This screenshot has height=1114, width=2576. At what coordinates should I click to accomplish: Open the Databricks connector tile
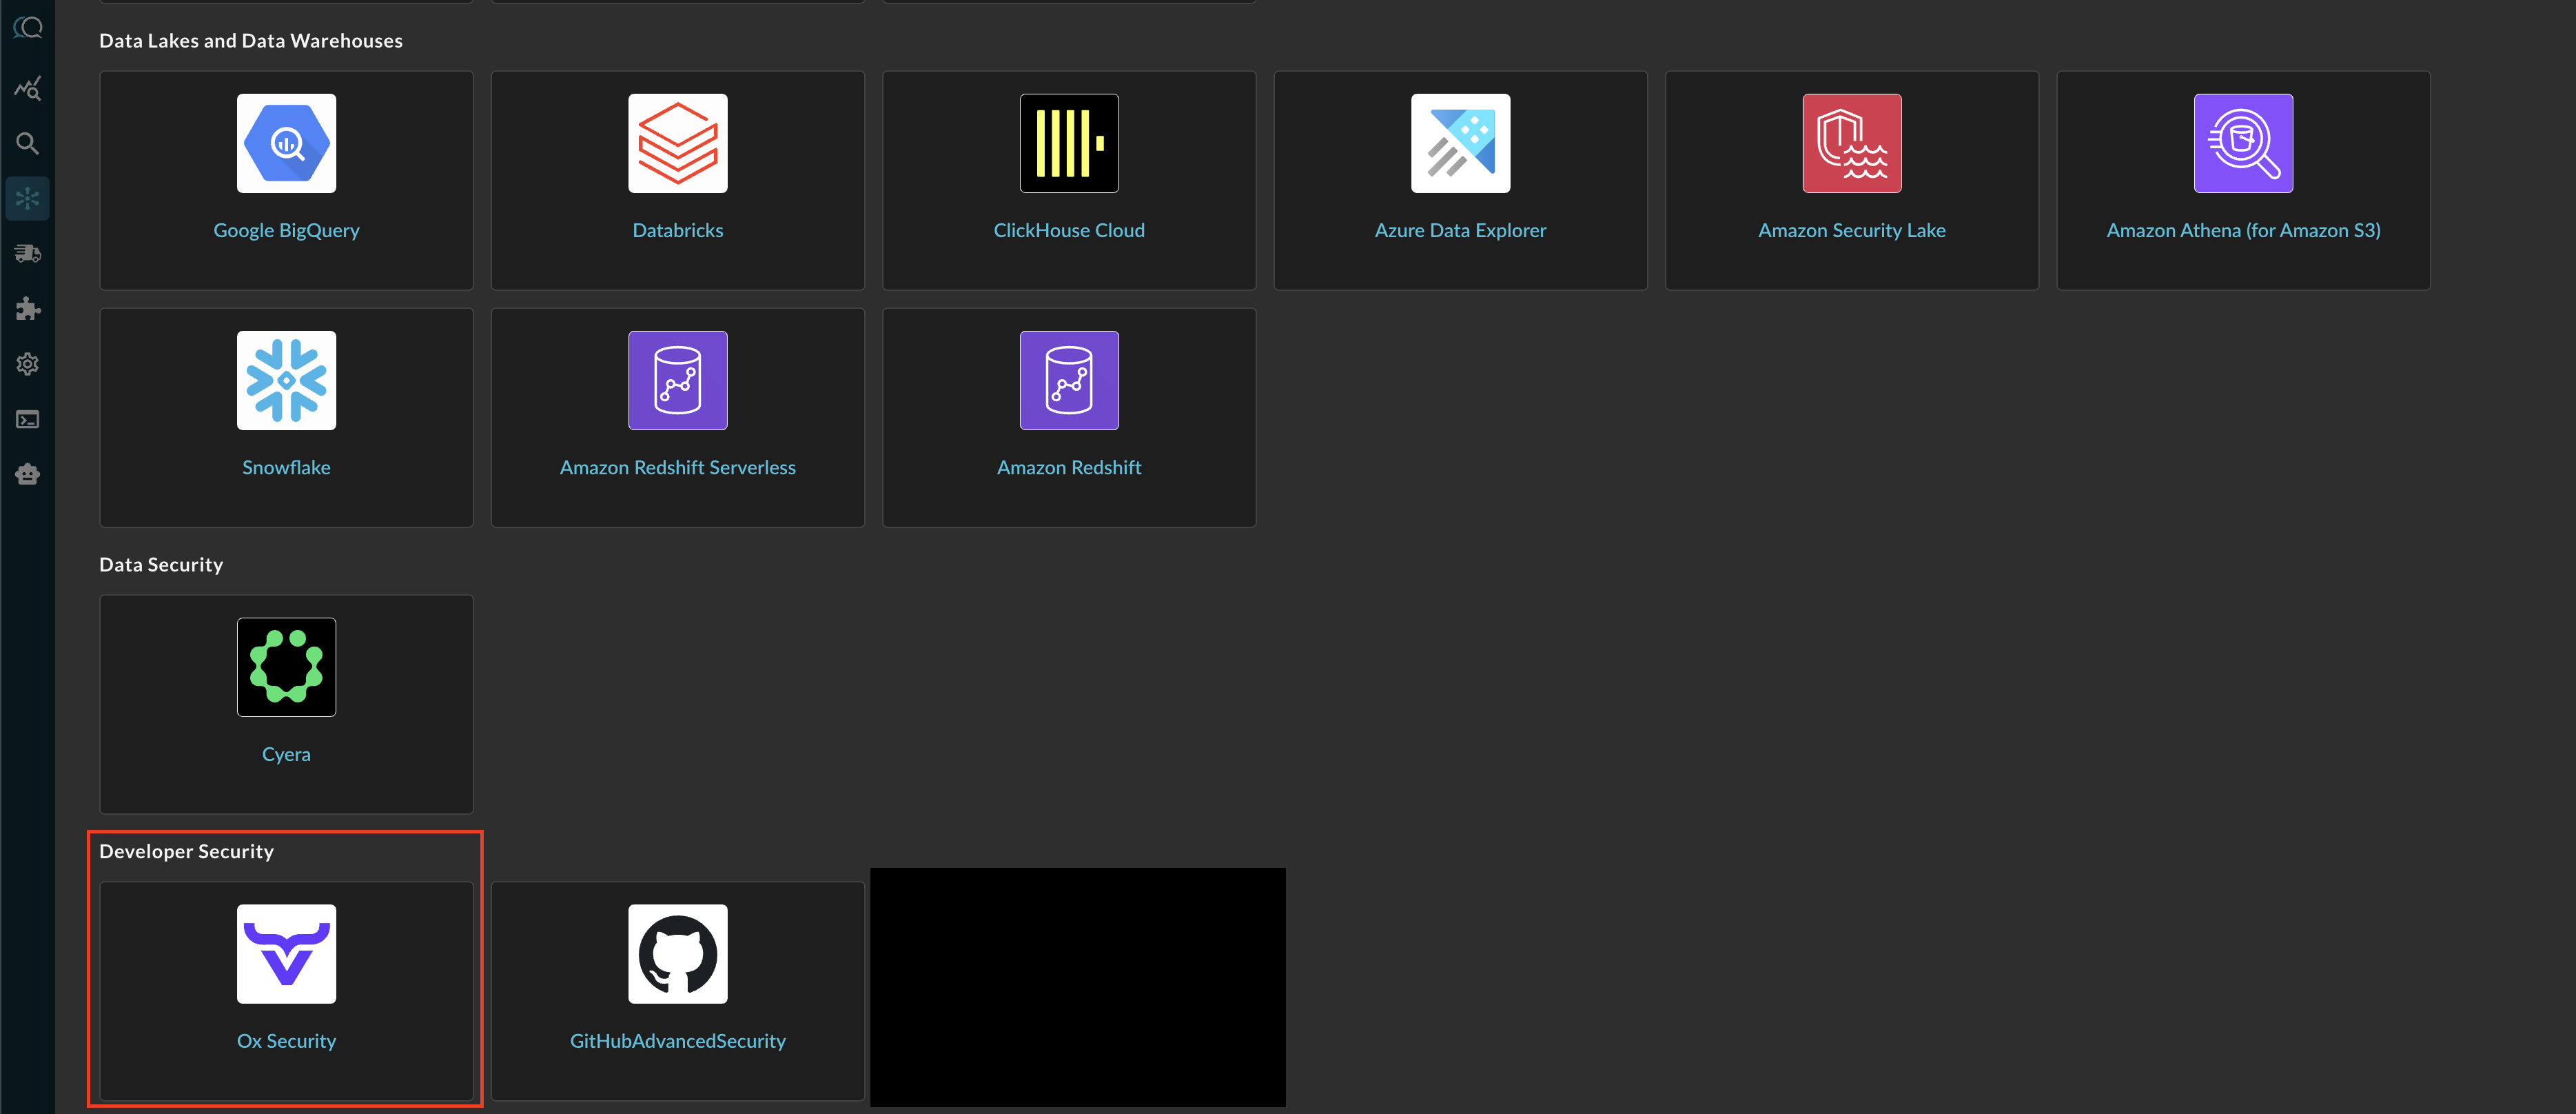pos(677,181)
